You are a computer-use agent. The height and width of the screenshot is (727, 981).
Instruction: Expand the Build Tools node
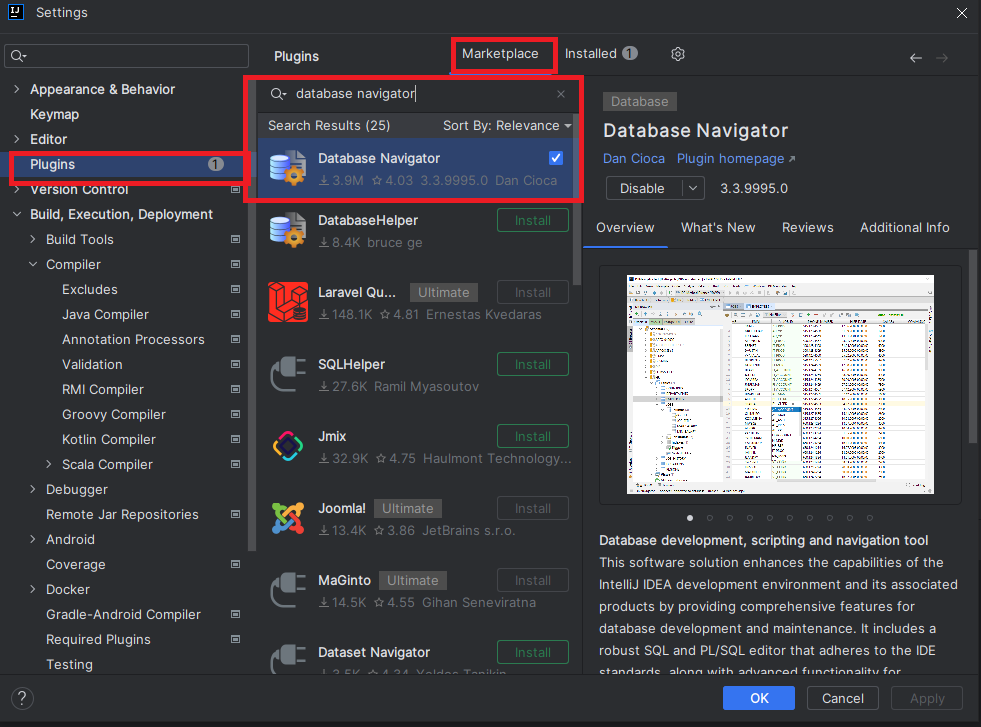[x=33, y=239]
